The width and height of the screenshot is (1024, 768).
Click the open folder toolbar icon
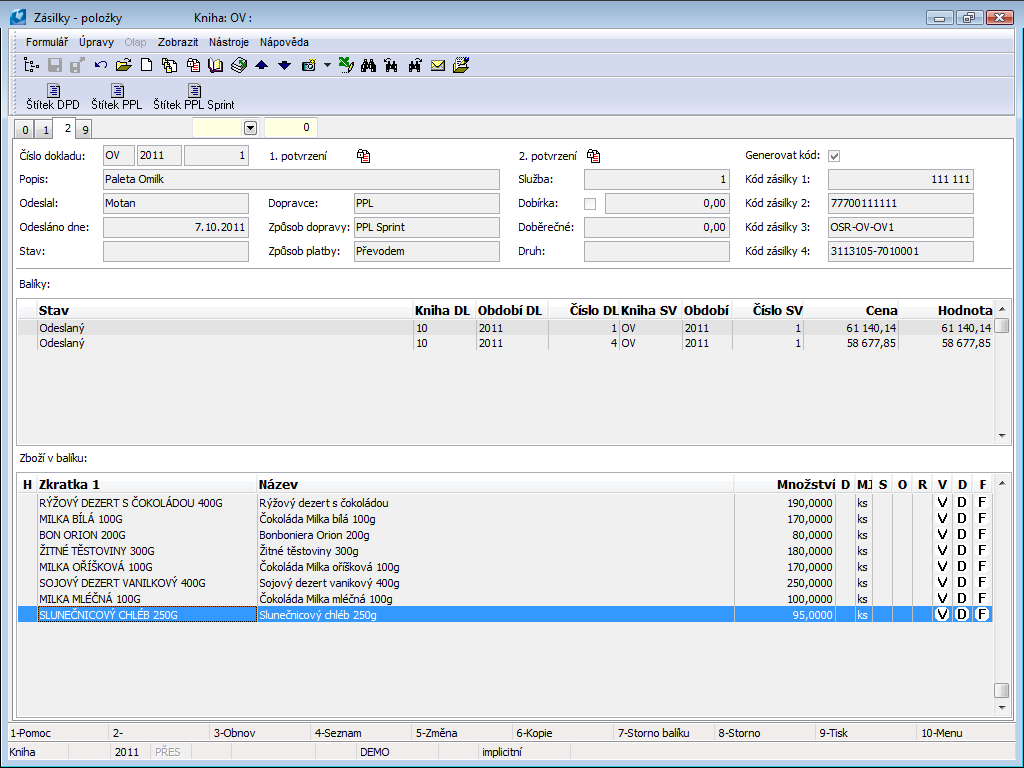click(x=123, y=66)
